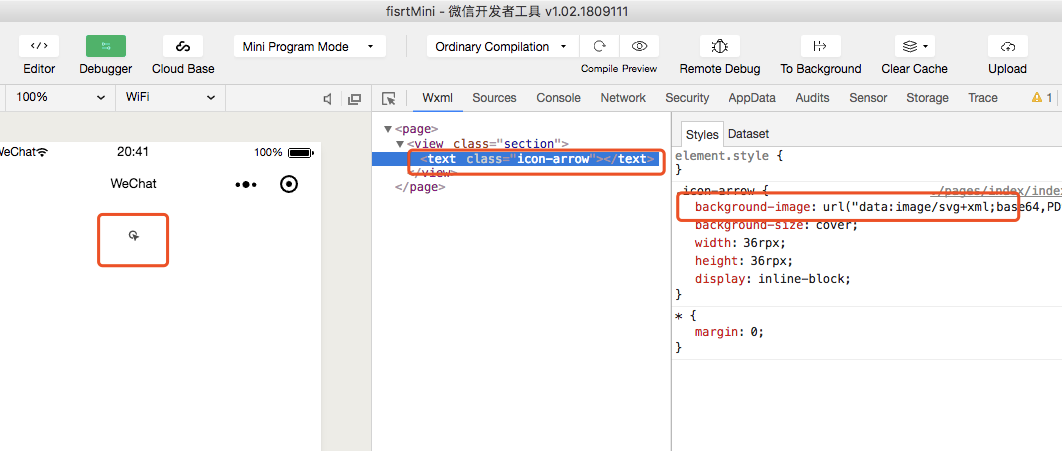Toggle the green Debugger button
The width and height of the screenshot is (1062, 451).
pyautogui.click(x=106, y=46)
